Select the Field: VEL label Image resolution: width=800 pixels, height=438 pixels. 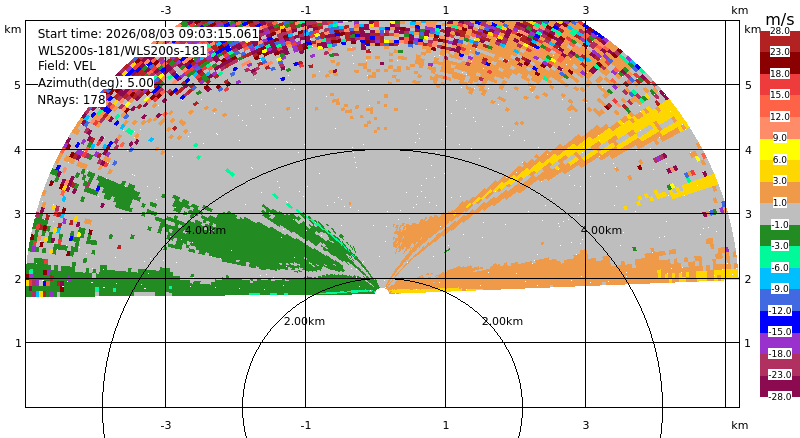(67, 66)
